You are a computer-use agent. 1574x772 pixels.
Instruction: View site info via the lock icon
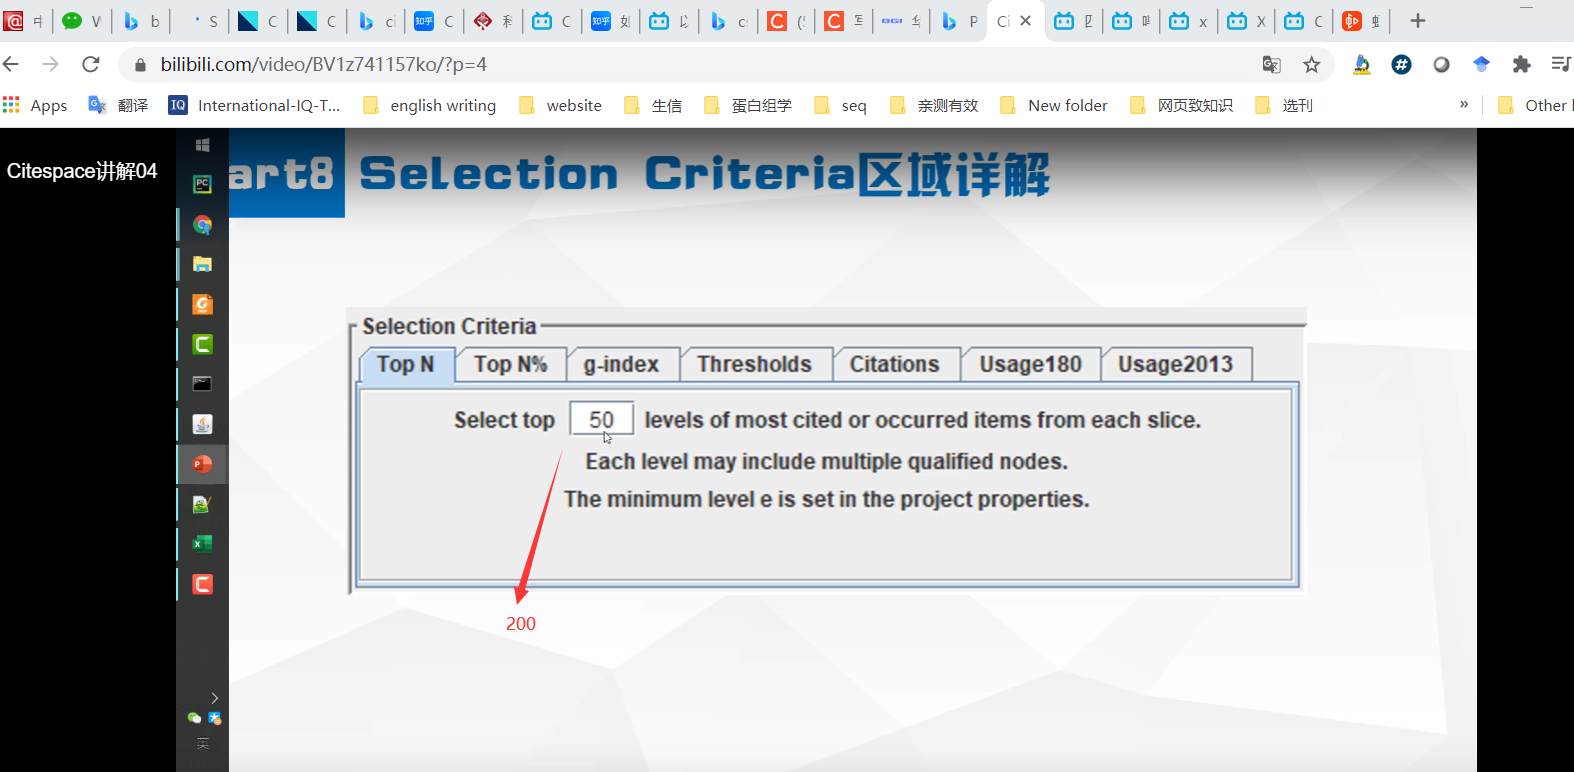pyautogui.click(x=140, y=65)
